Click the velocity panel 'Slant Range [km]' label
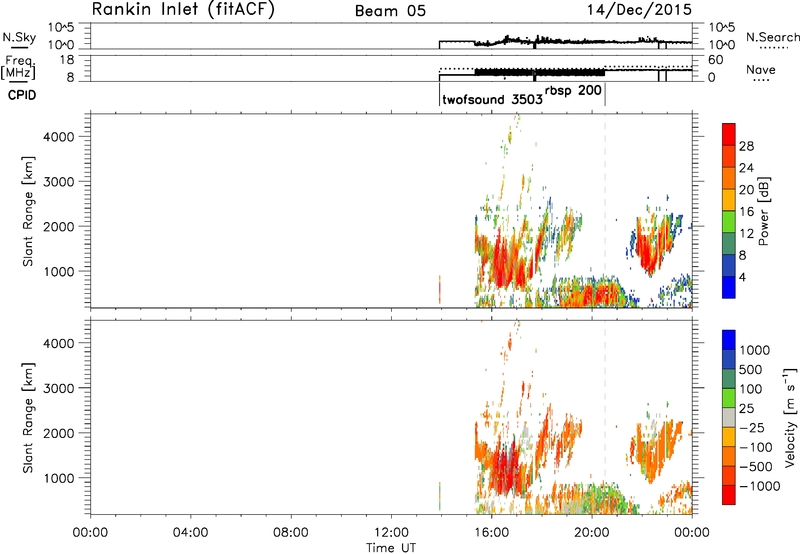The image size is (800, 554). (x=28, y=417)
